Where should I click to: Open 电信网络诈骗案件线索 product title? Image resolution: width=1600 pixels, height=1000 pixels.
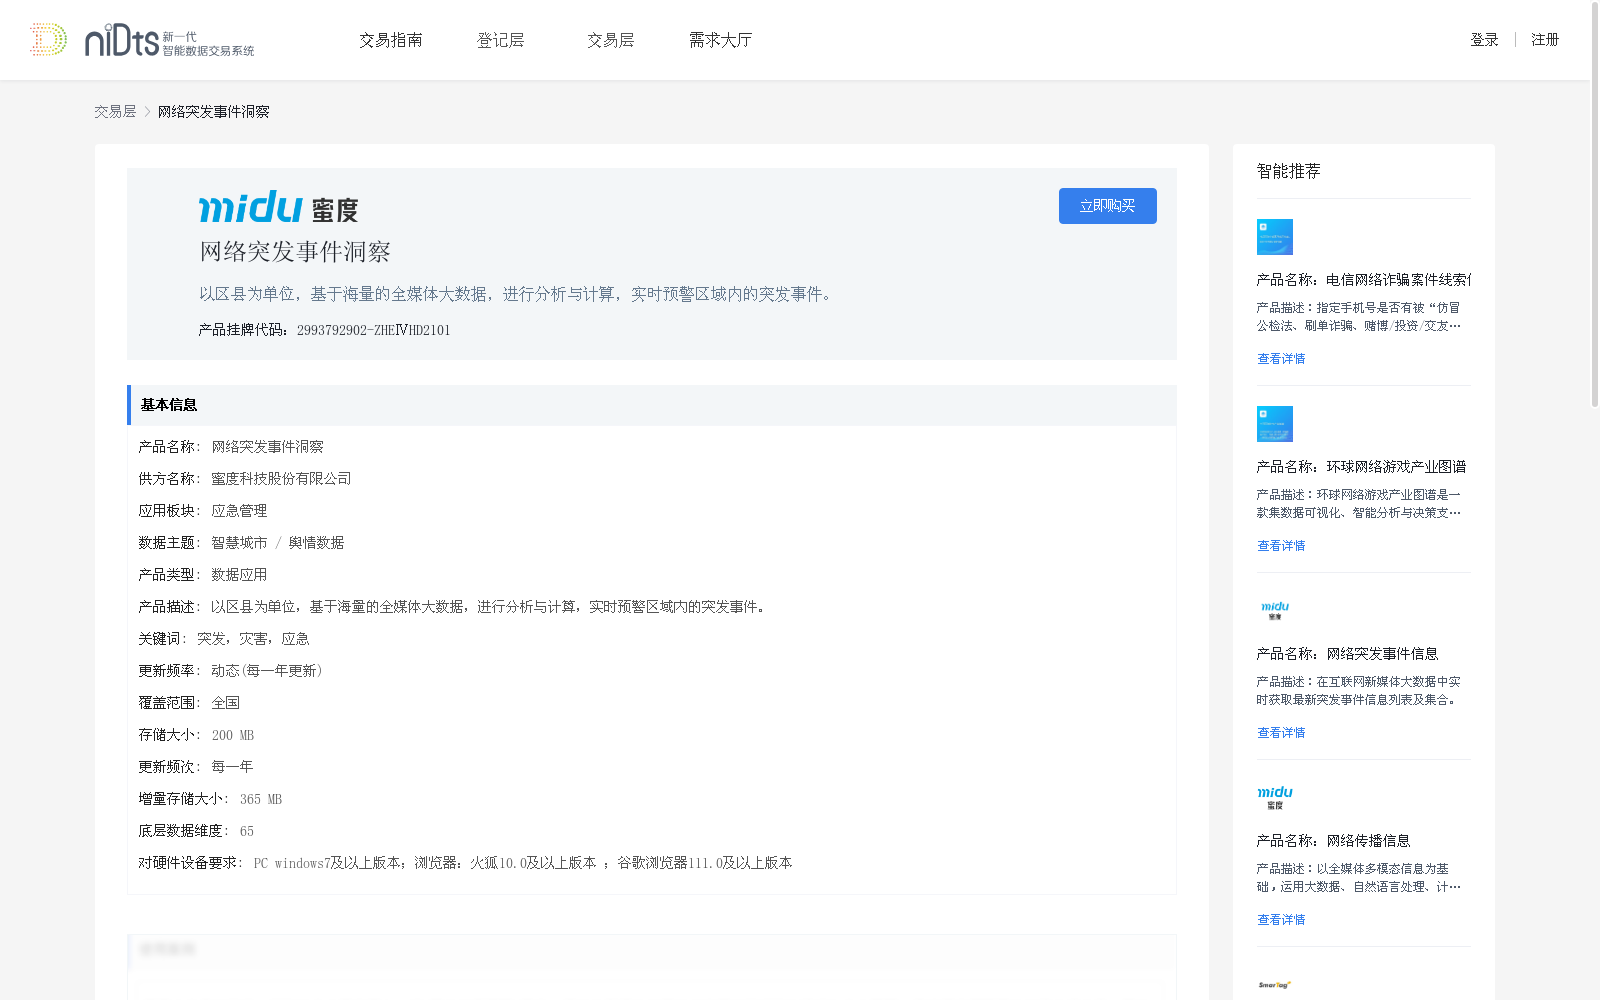1364,280
